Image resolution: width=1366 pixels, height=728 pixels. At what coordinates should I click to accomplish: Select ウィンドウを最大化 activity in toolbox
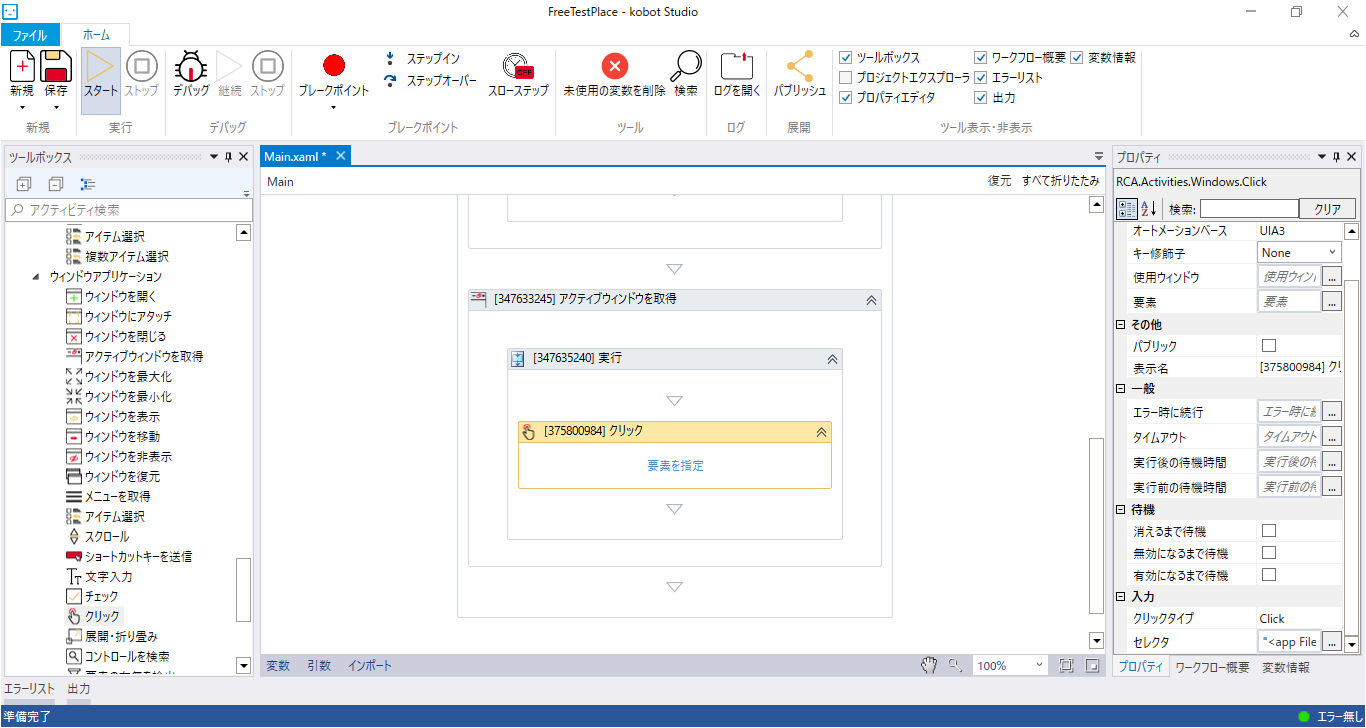(x=118, y=376)
